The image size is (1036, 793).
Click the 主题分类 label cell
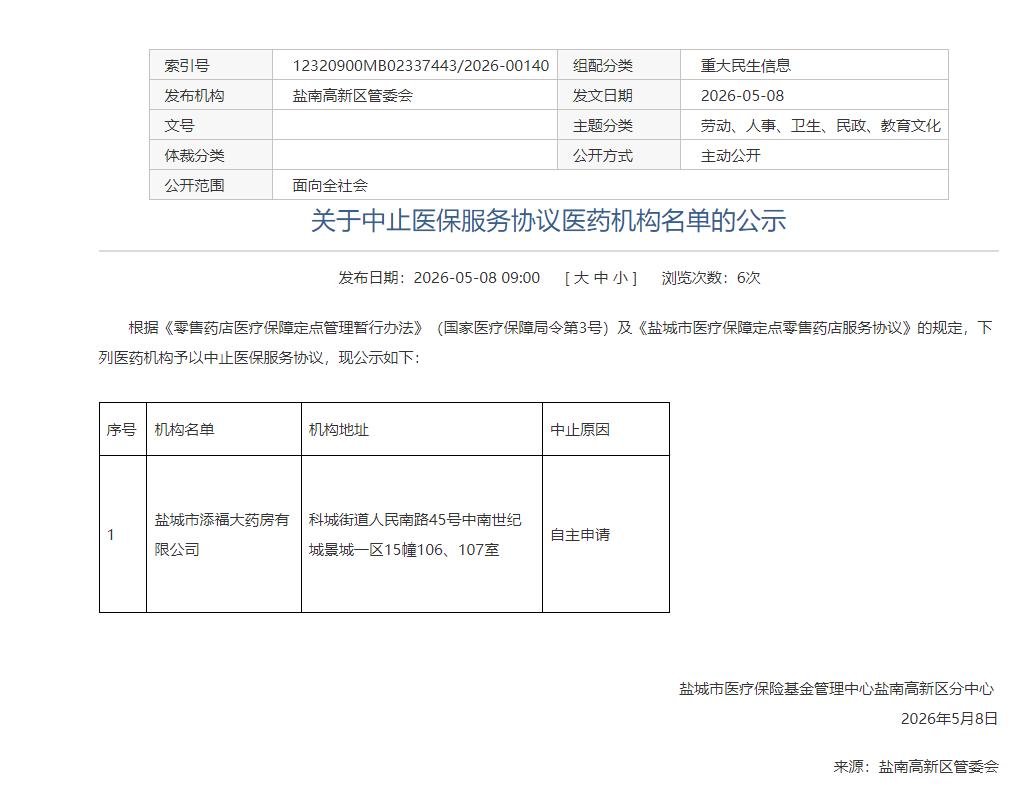[x=619, y=125]
